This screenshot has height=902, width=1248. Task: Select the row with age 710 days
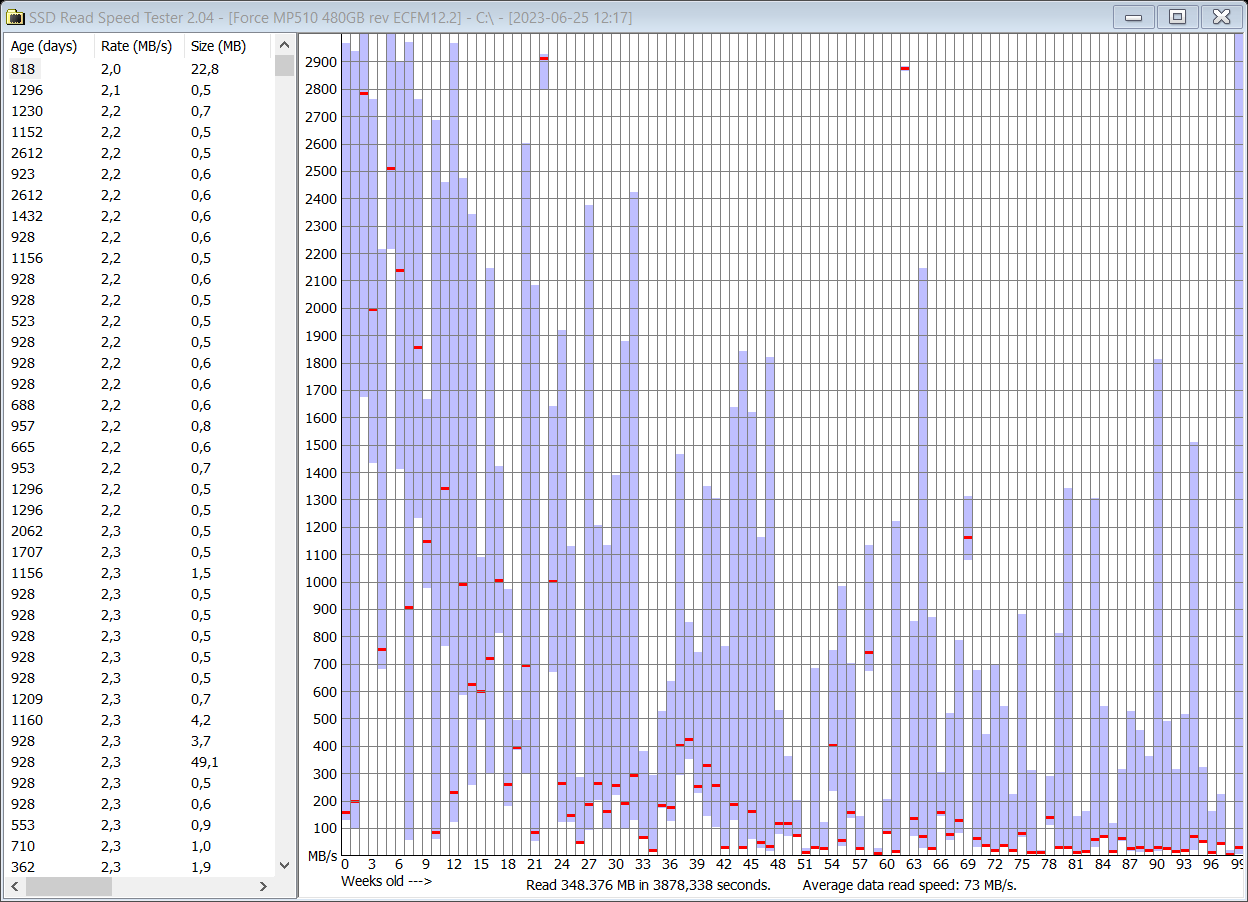(140, 846)
